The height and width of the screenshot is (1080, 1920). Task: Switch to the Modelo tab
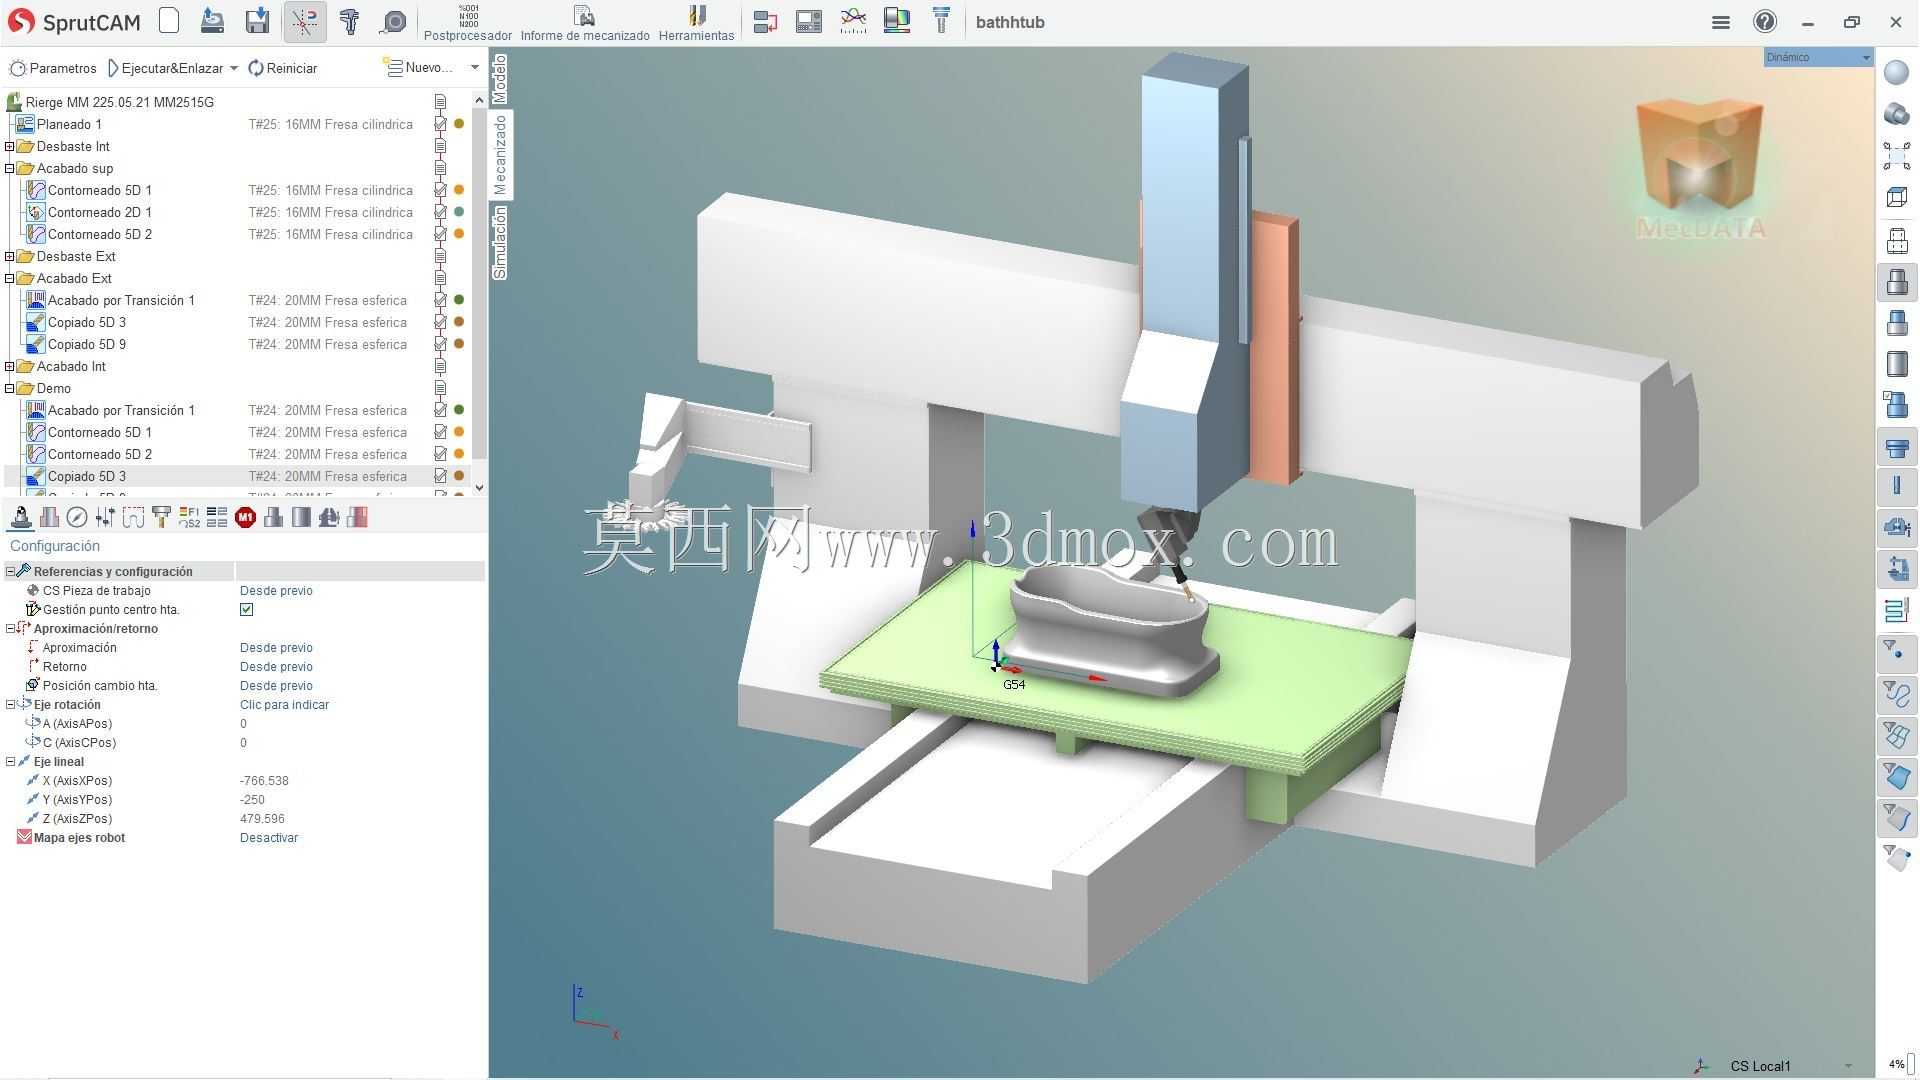click(500, 79)
